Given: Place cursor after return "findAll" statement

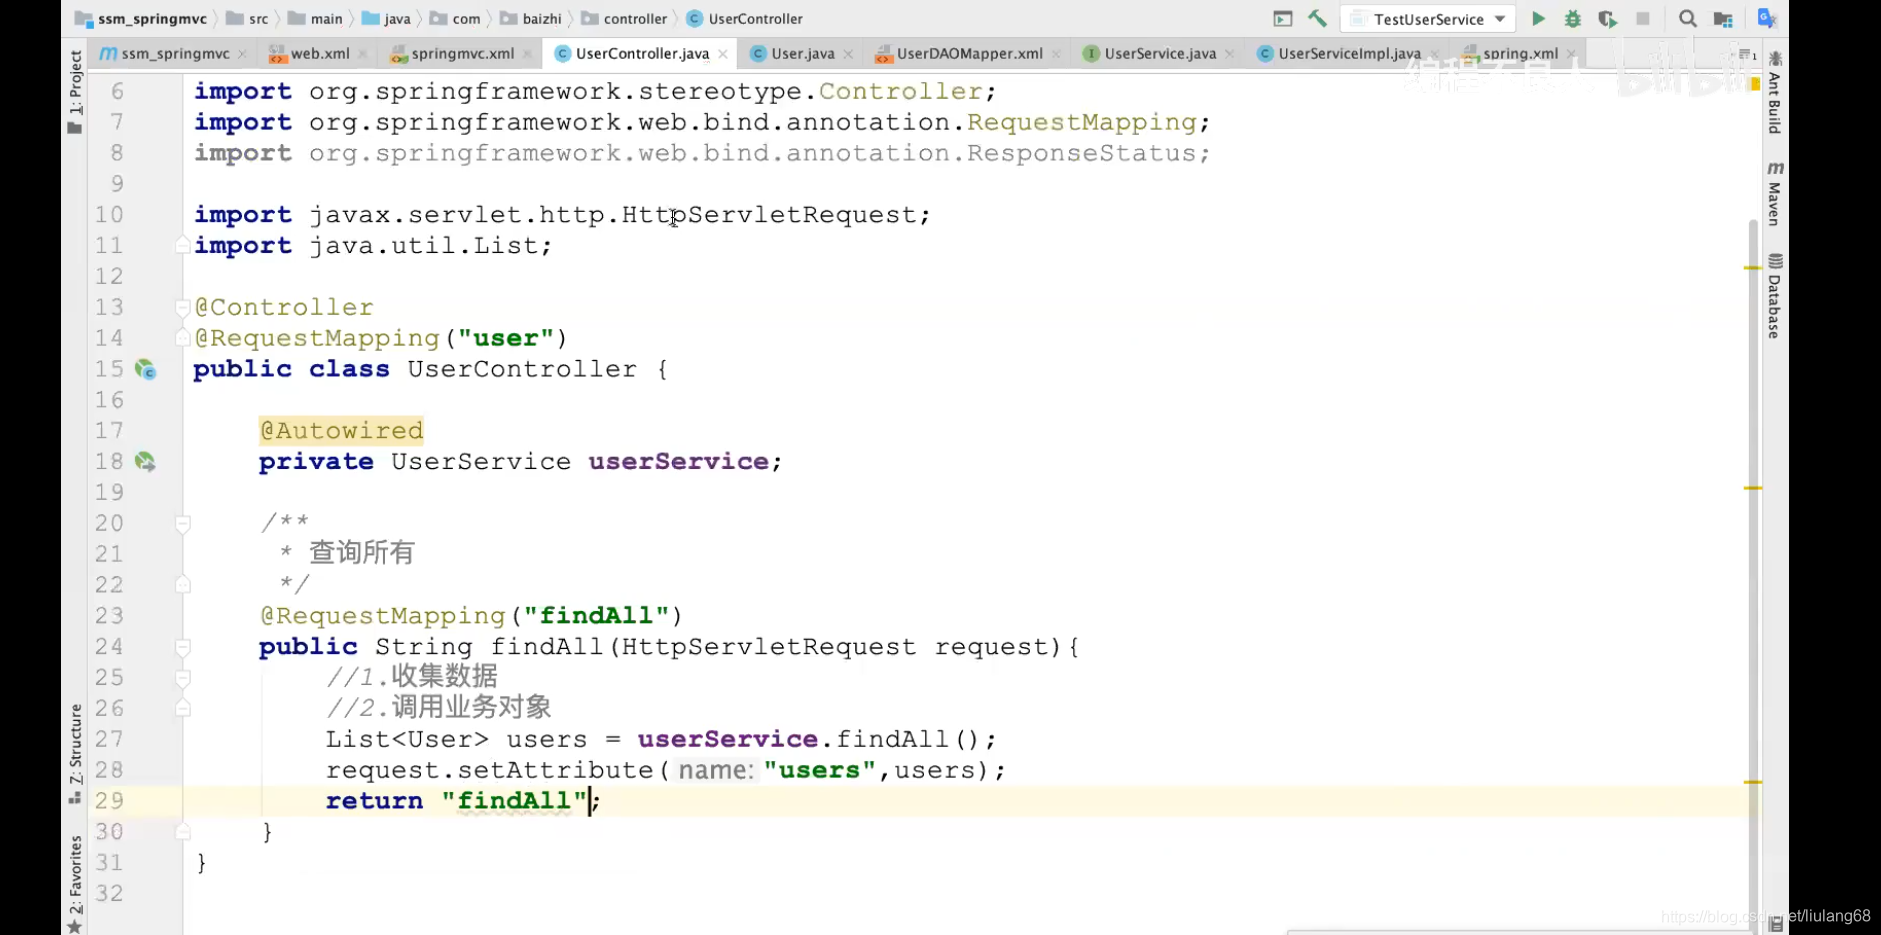Looking at the screenshot, I should pyautogui.click(x=601, y=801).
